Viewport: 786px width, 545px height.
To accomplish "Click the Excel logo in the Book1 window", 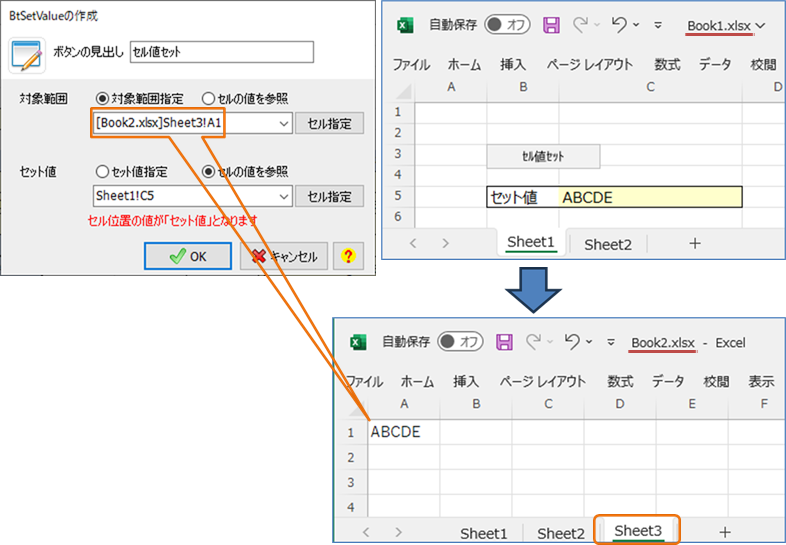I will pyautogui.click(x=405, y=25).
